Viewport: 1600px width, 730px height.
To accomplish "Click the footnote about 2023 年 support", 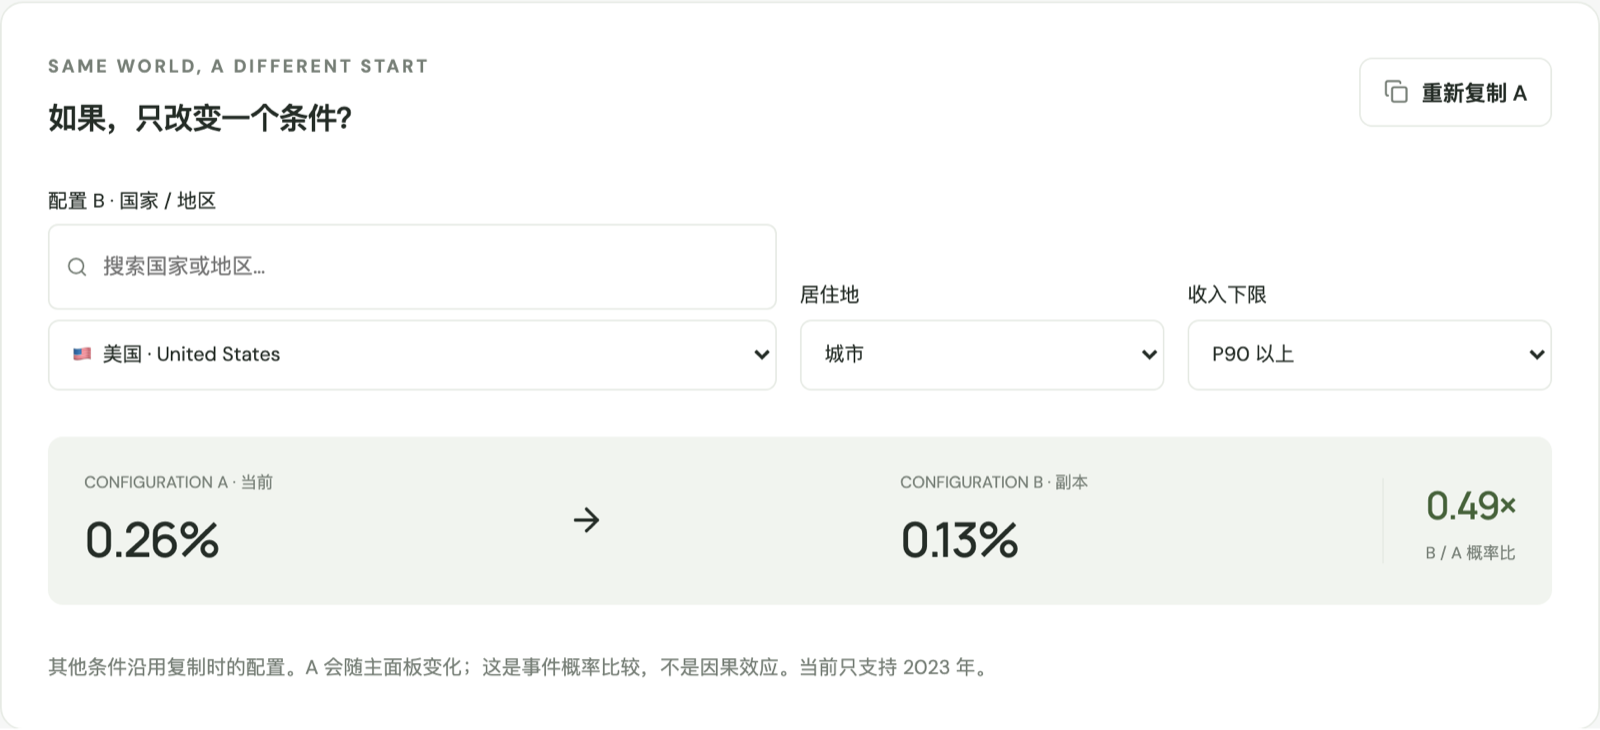I will (519, 667).
